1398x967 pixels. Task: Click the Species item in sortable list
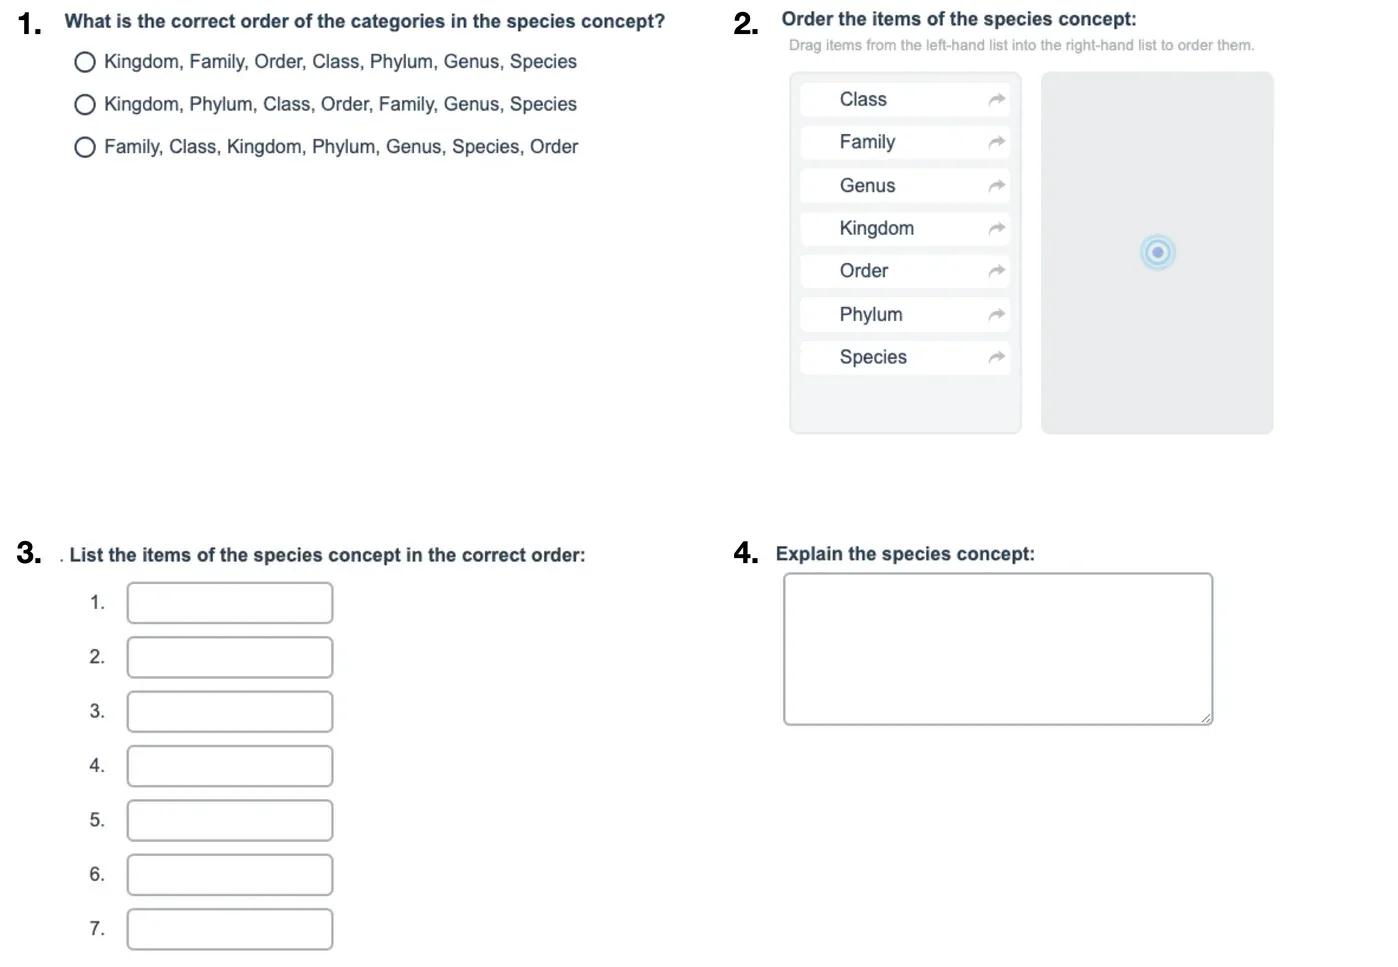tap(905, 357)
